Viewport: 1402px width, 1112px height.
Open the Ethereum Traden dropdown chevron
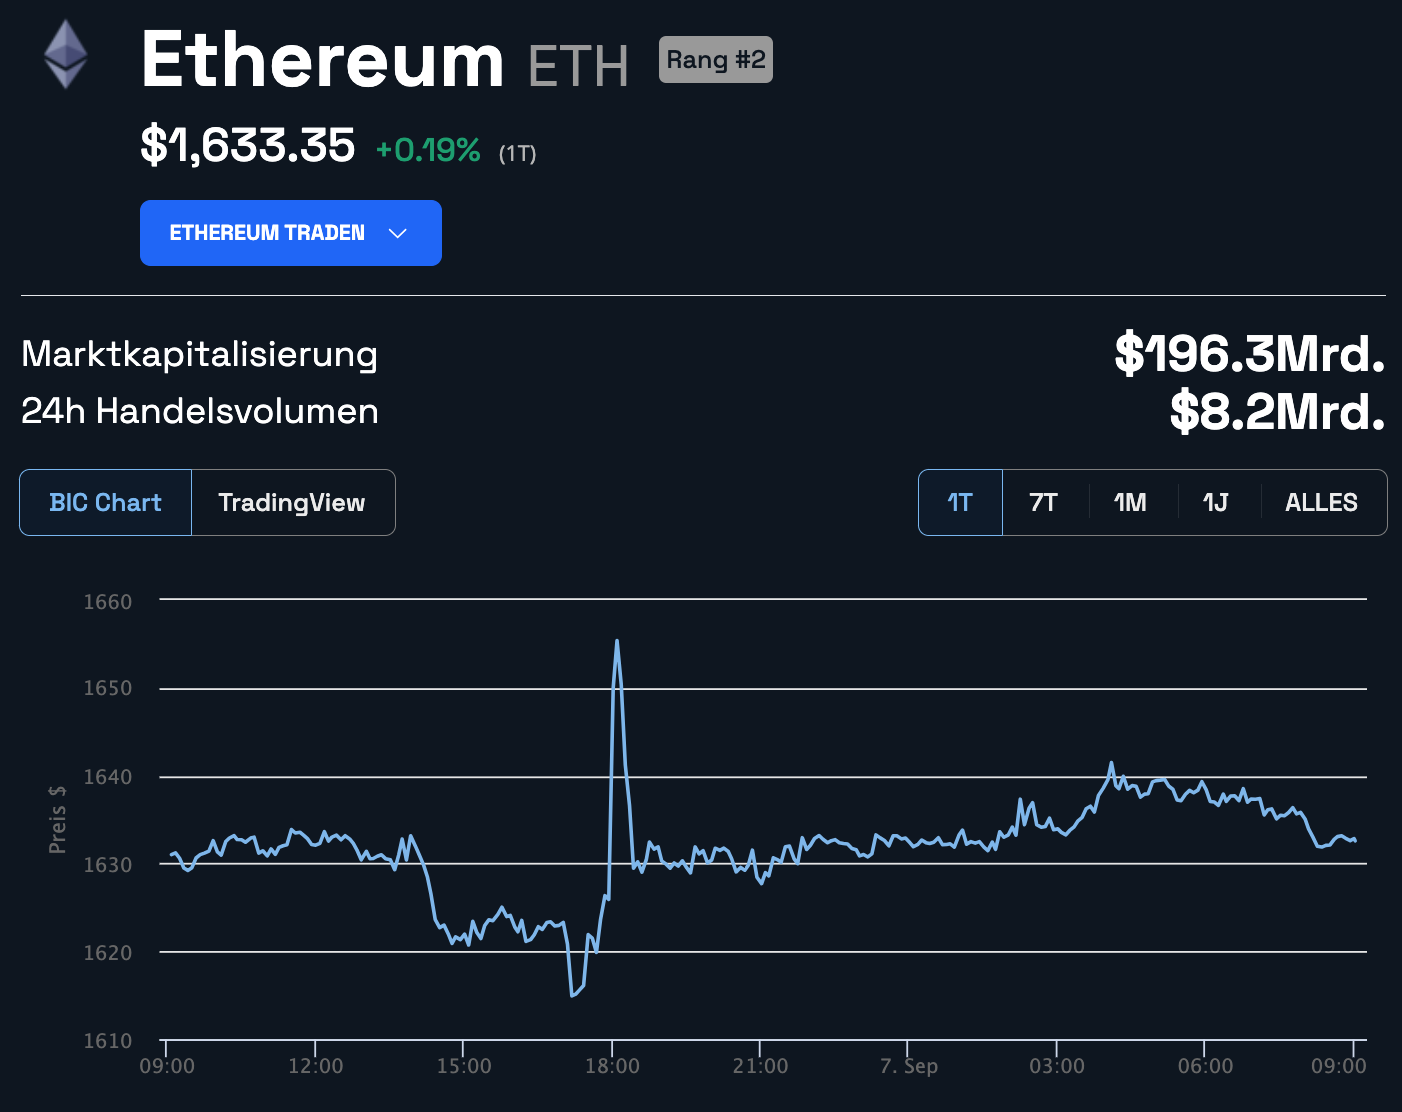[x=397, y=233]
